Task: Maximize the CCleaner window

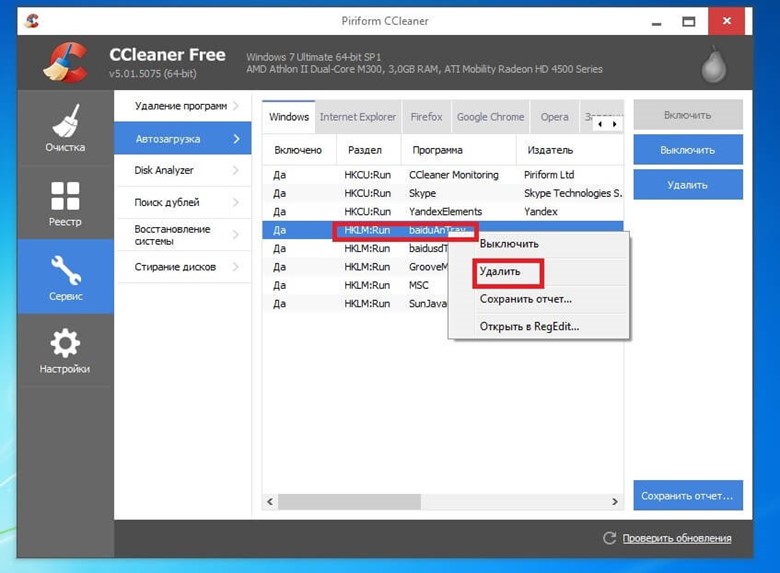Action: click(688, 21)
